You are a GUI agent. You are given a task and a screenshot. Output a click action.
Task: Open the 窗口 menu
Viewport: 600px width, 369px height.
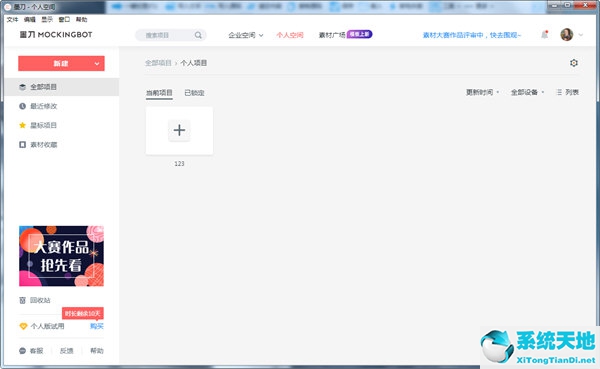point(64,20)
